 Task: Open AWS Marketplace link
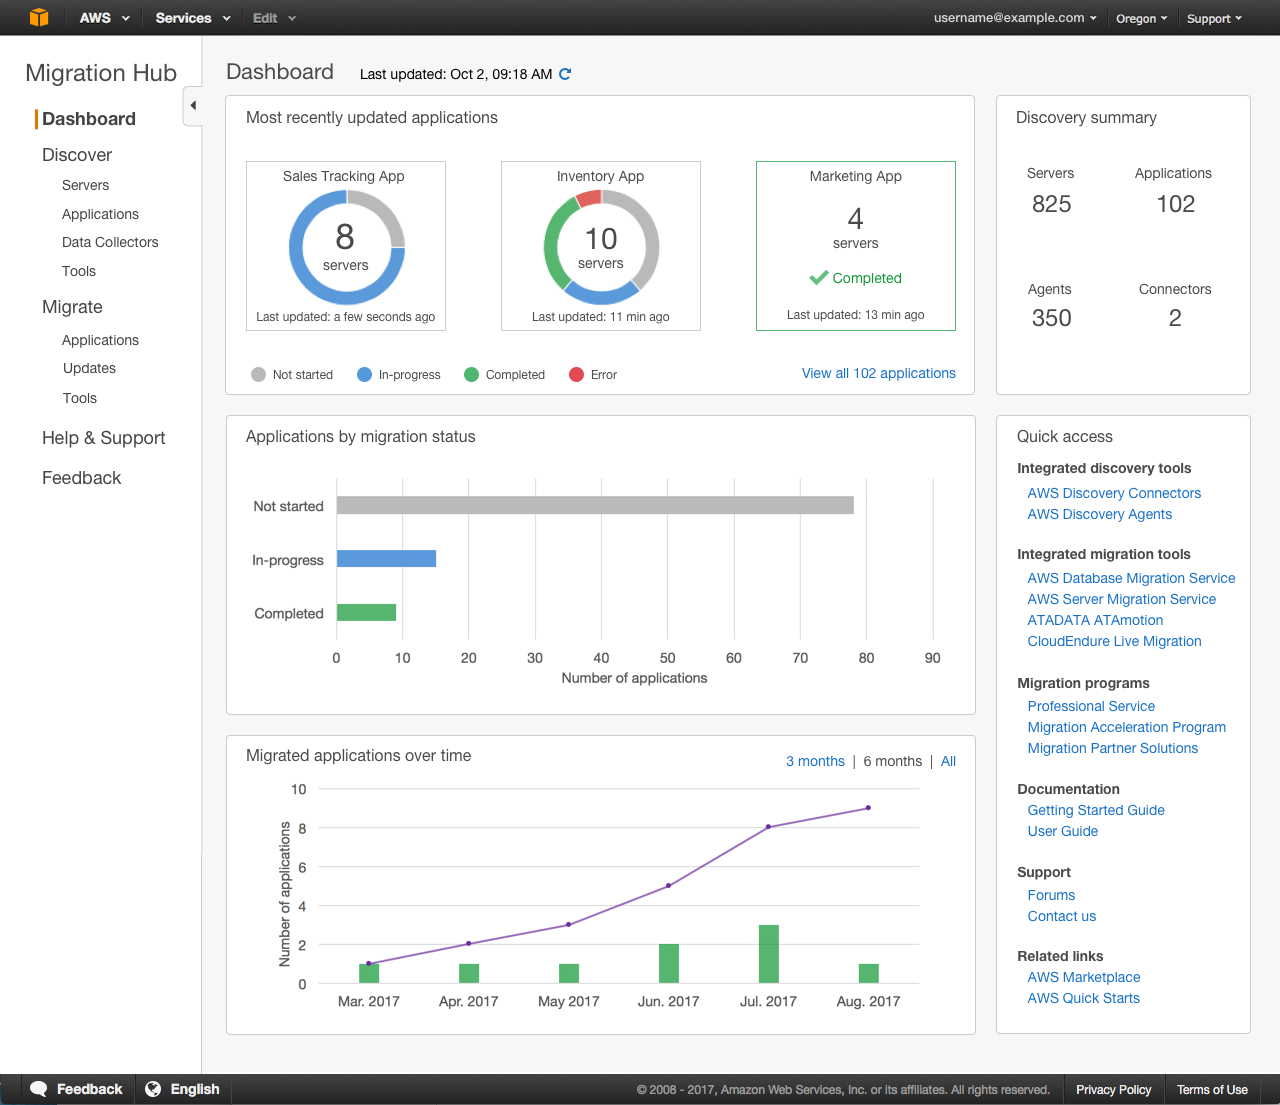1084,977
